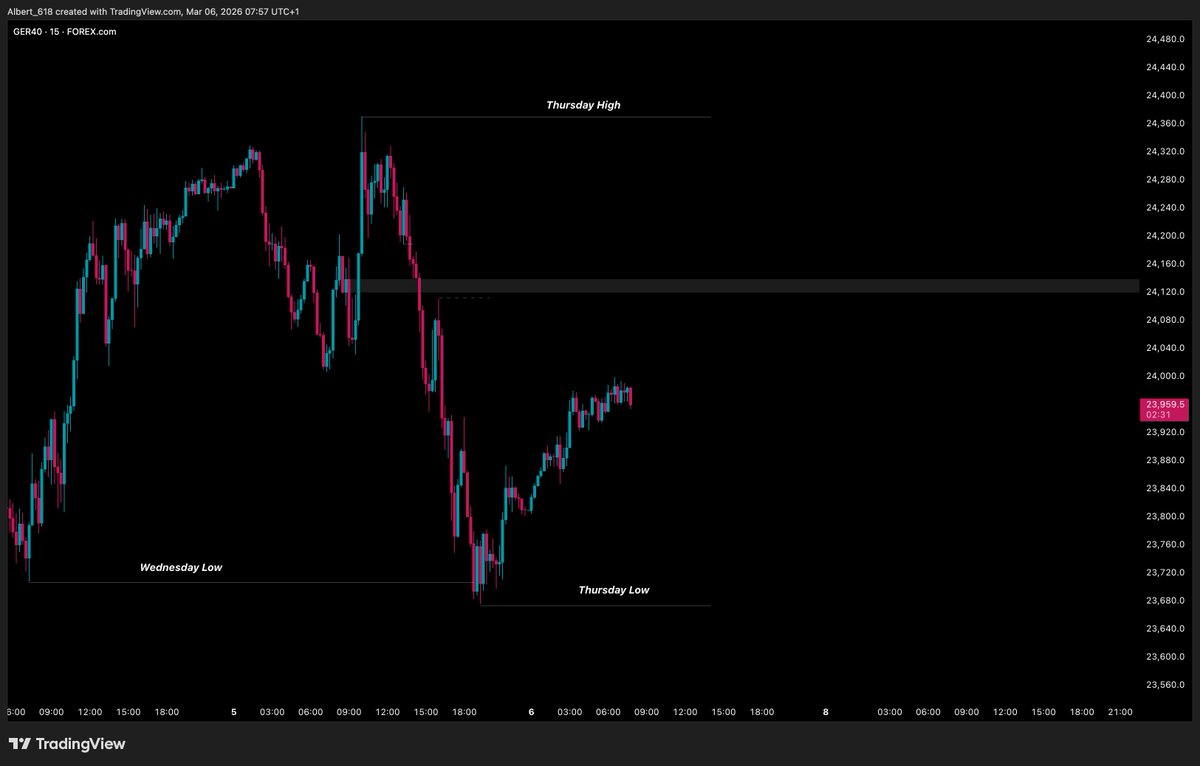Click the day 8 date label on time axis
The width and height of the screenshot is (1200, 766).
[x=825, y=712]
